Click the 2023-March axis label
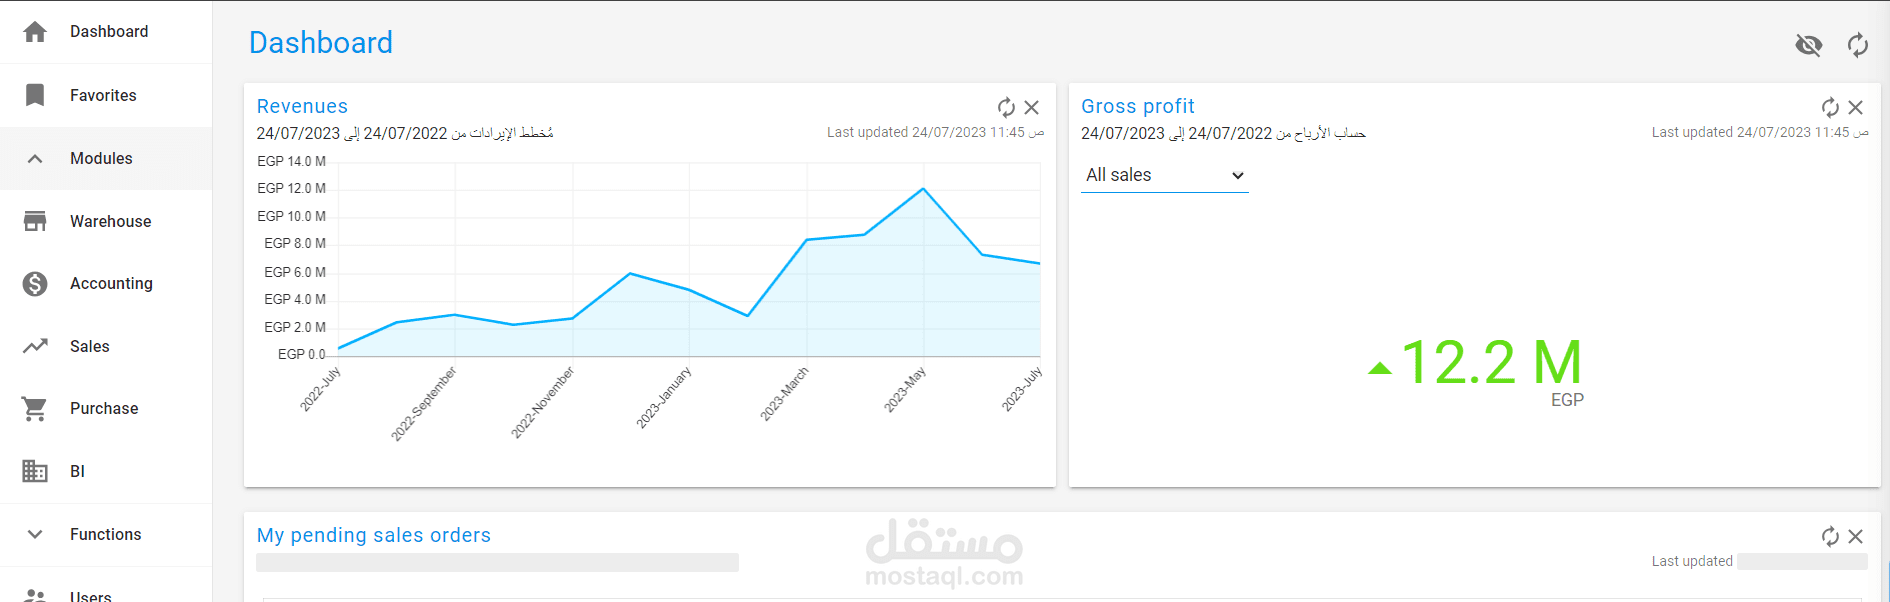 [x=784, y=394]
